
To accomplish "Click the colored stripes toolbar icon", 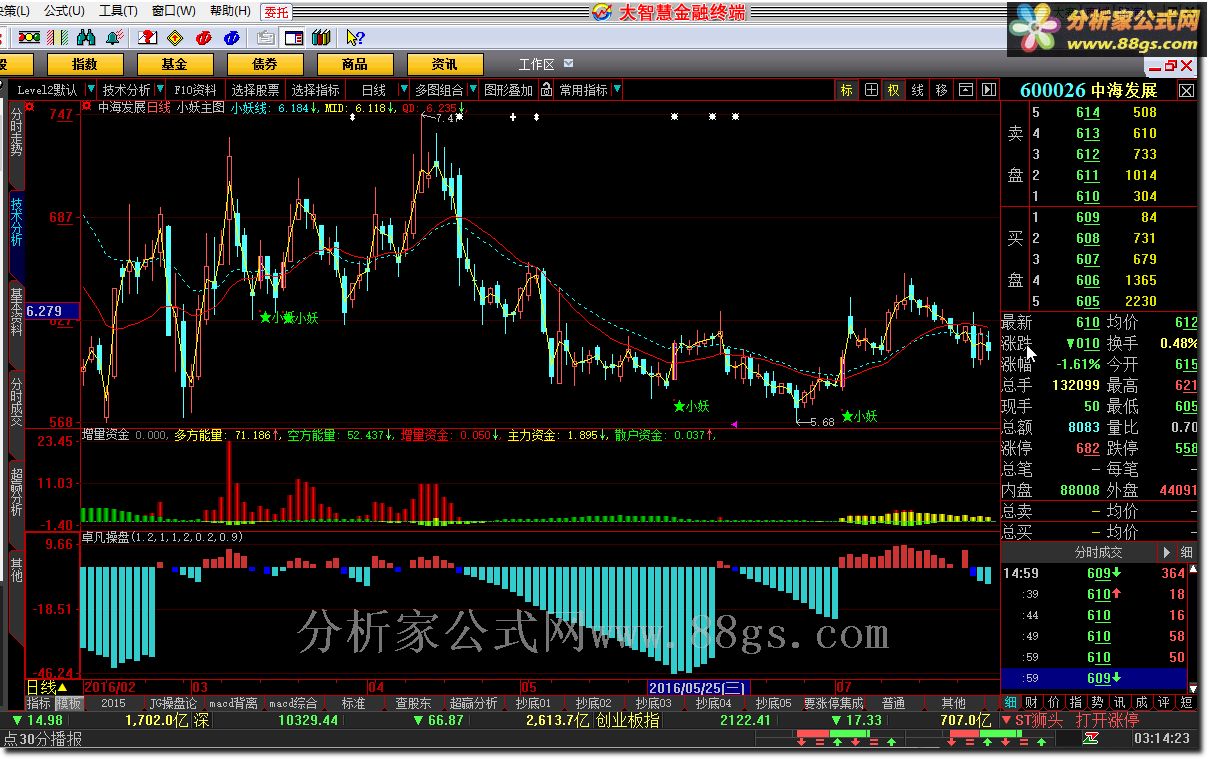I will pyautogui.click(x=57, y=37).
